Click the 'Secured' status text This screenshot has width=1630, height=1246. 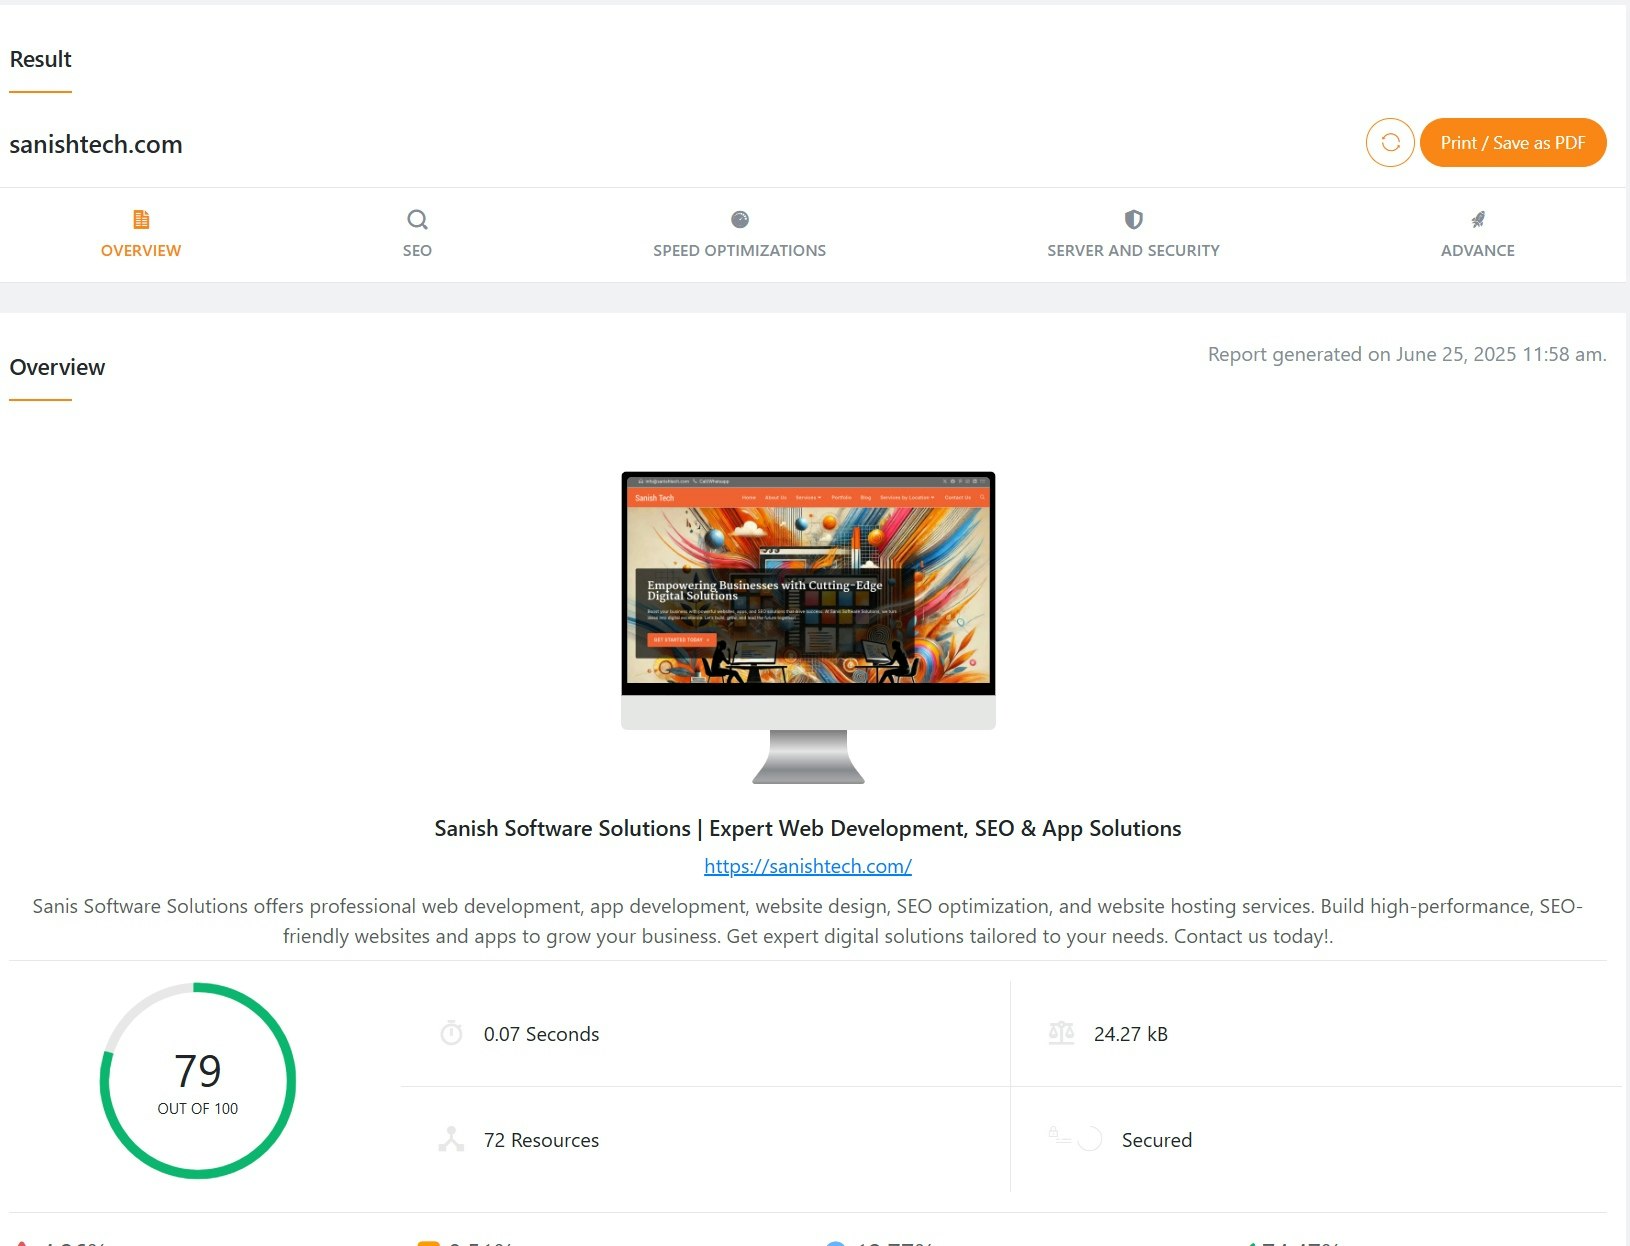(x=1157, y=1140)
